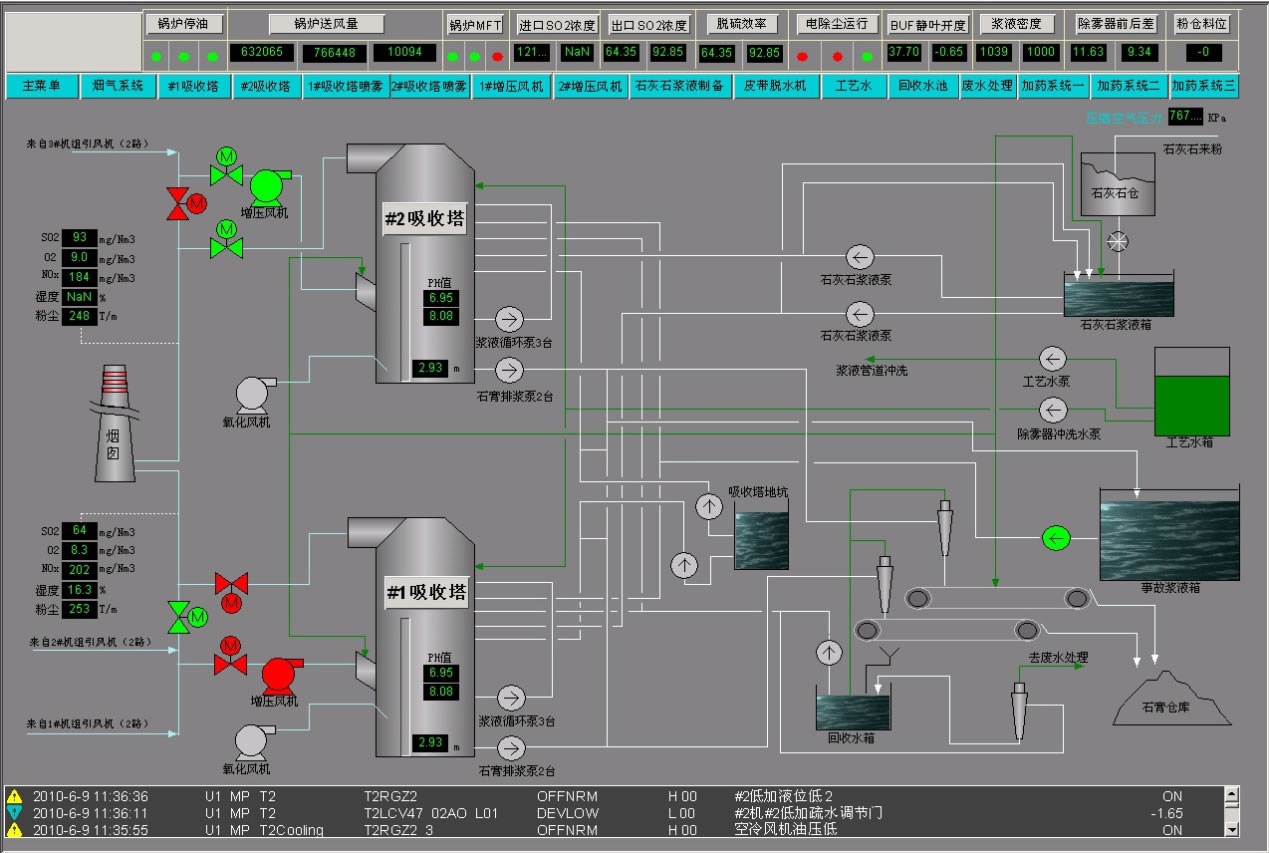This screenshot has width=1269, height=853.
Task: Switch to the 石灰石浆液制备 tab
Action: (680, 87)
